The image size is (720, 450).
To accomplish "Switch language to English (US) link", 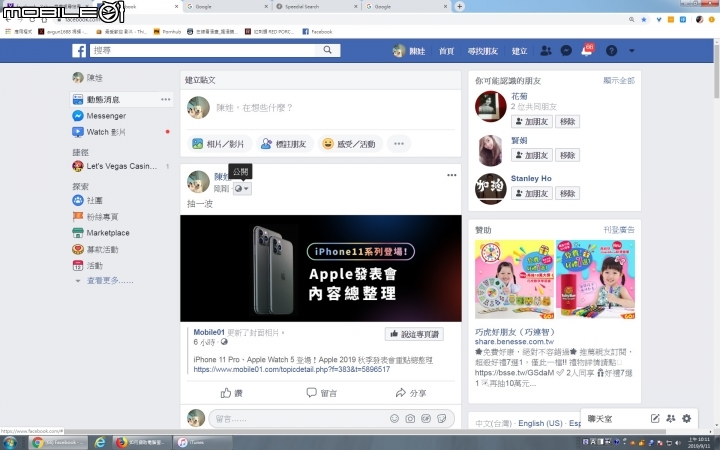I will [540, 423].
